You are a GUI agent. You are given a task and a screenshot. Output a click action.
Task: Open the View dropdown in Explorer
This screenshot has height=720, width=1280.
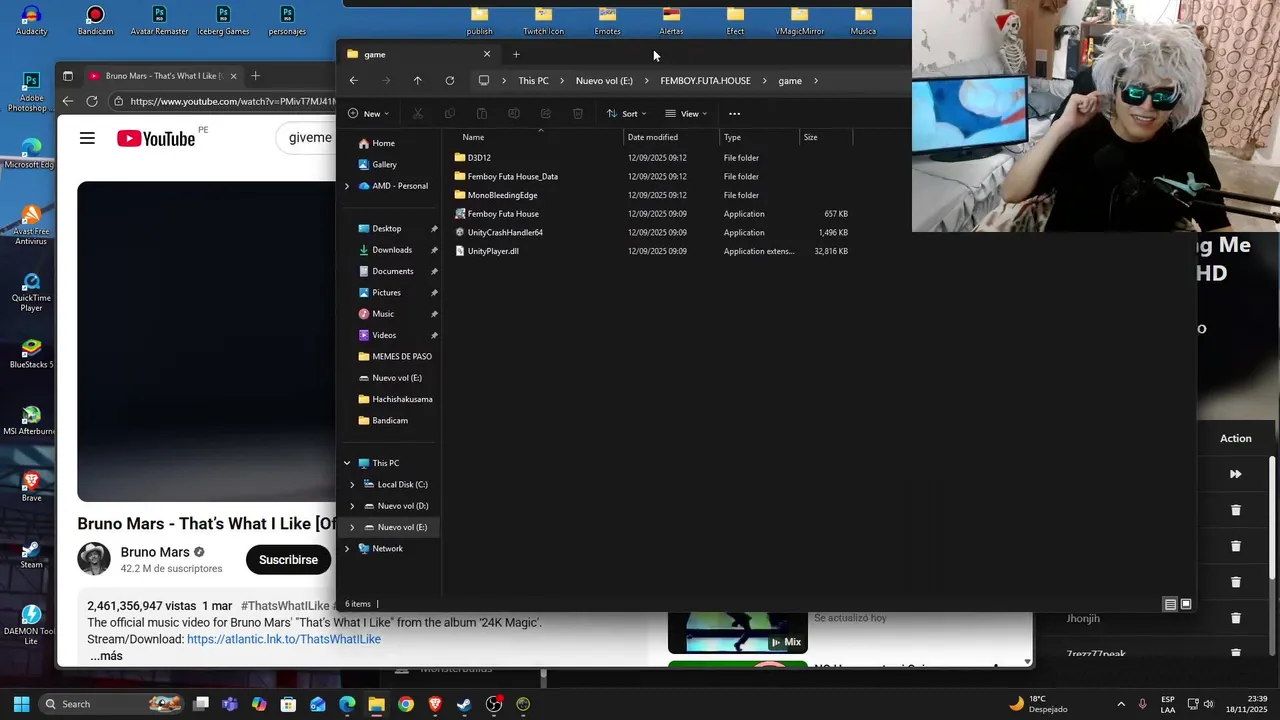click(686, 114)
